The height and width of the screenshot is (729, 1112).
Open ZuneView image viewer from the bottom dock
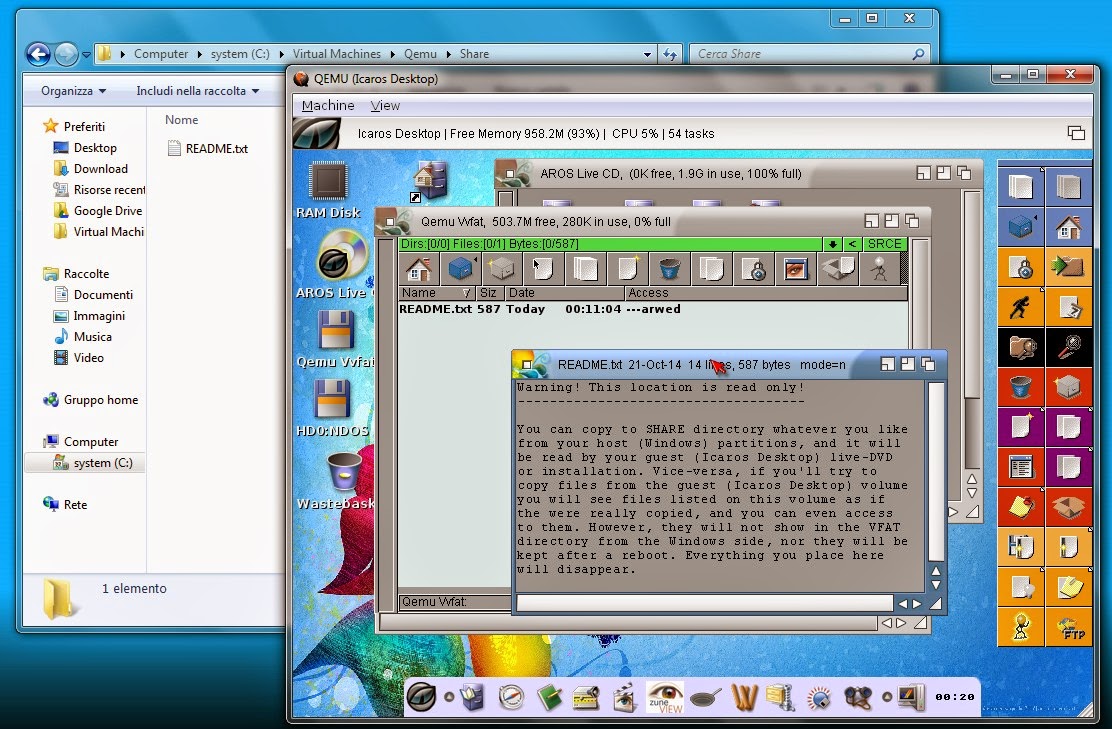pos(665,697)
